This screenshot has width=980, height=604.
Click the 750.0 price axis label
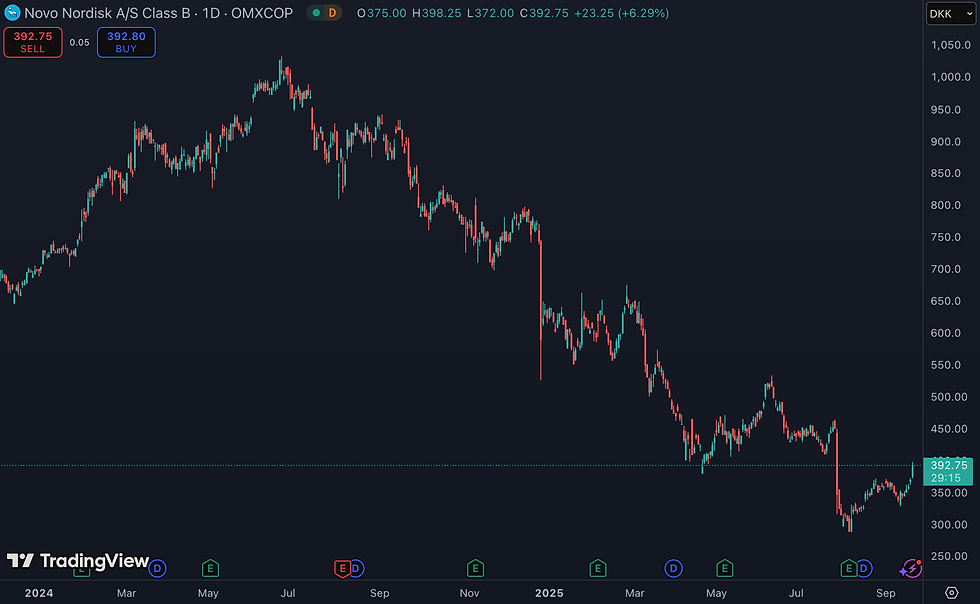(x=946, y=237)
